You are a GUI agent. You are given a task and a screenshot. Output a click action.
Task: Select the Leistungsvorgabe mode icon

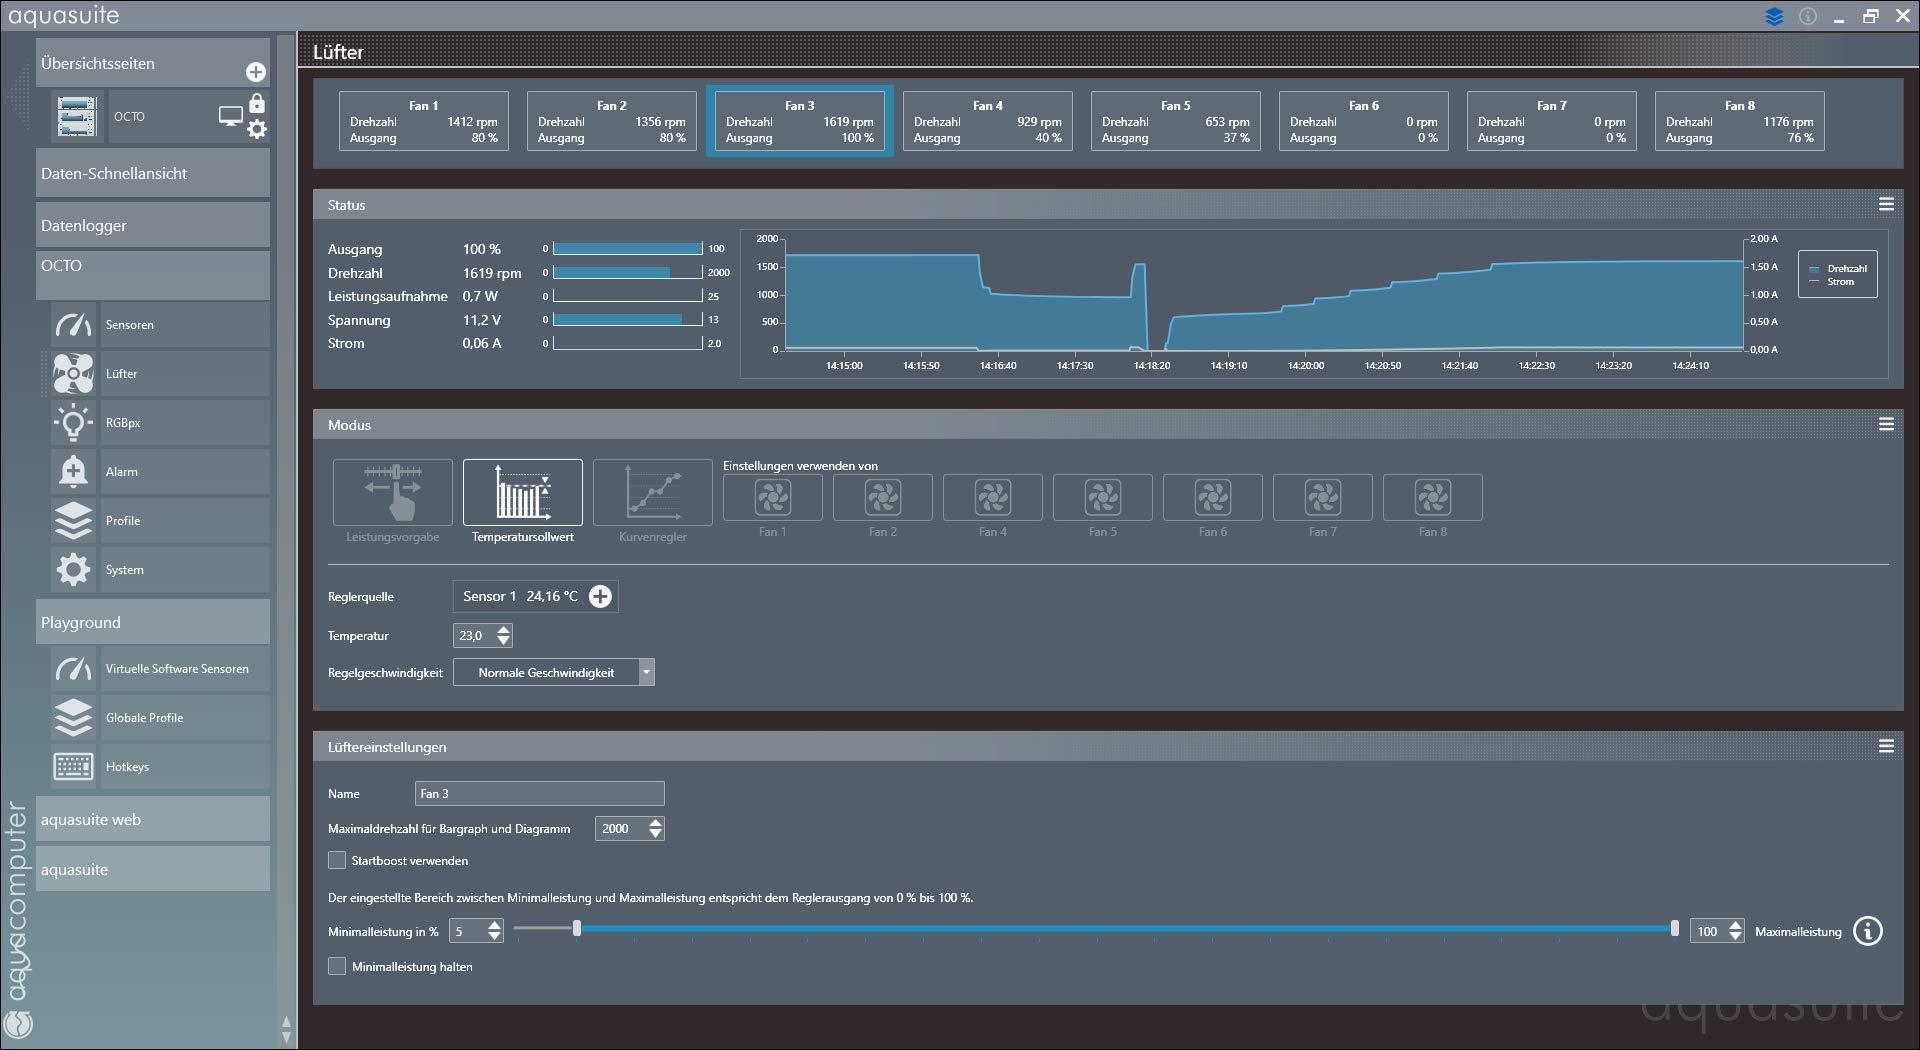[x=393, y=492]
